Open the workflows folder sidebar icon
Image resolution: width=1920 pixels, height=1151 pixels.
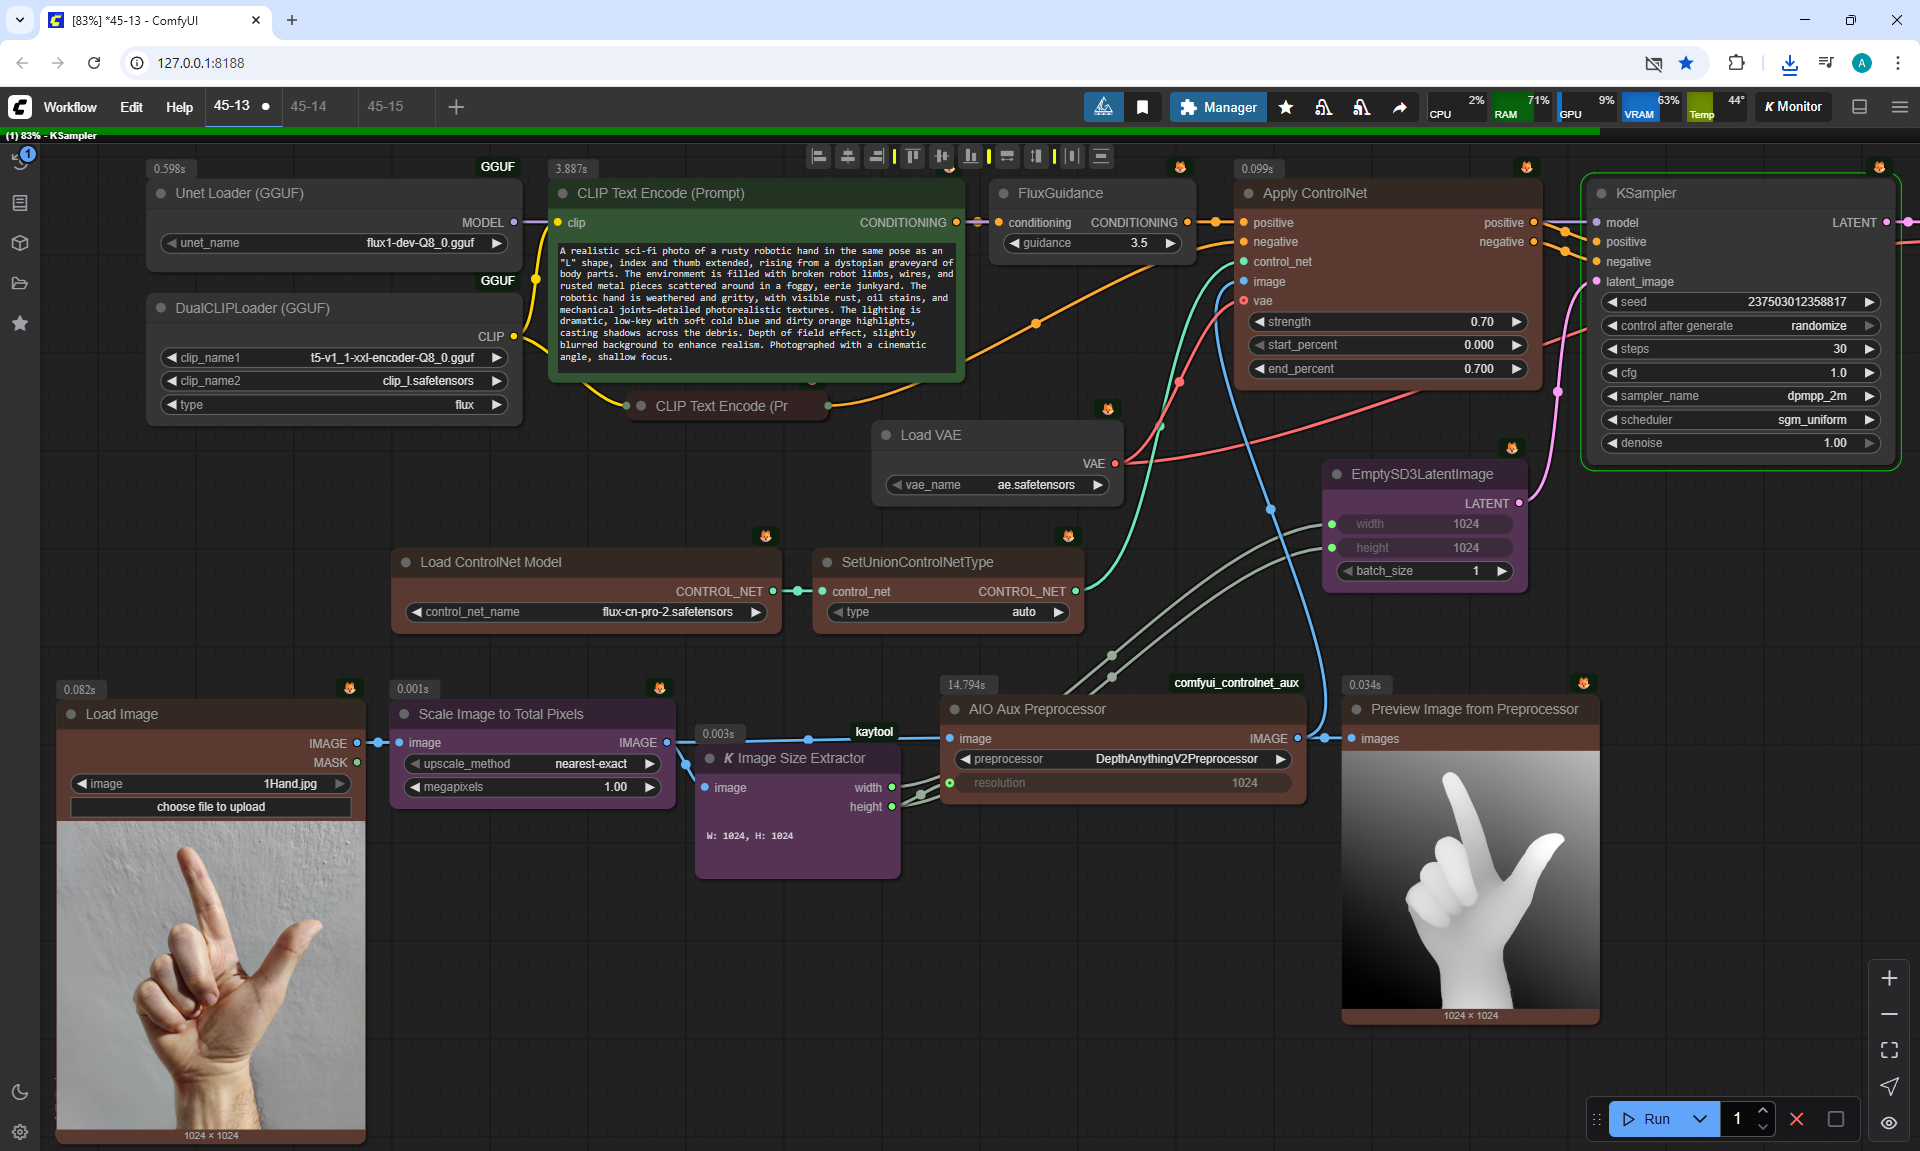coord(20,283)
